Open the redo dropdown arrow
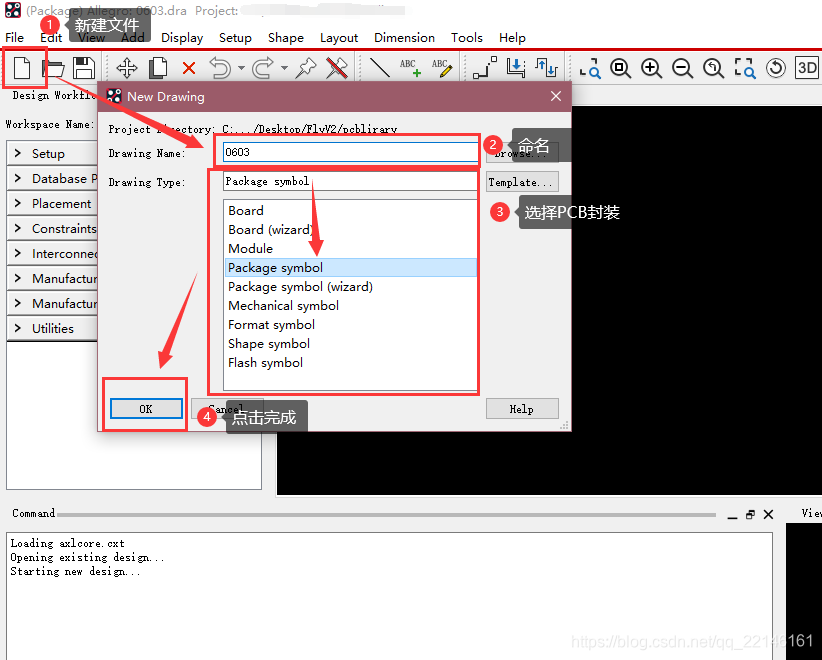 [285, 69]
